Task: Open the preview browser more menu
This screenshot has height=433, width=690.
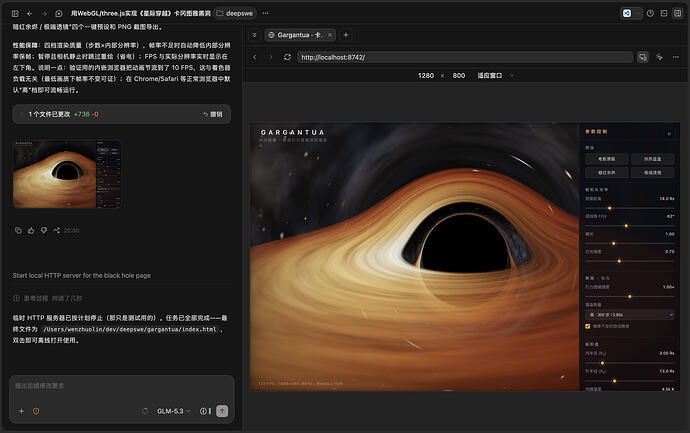Action: pos(676,57)
